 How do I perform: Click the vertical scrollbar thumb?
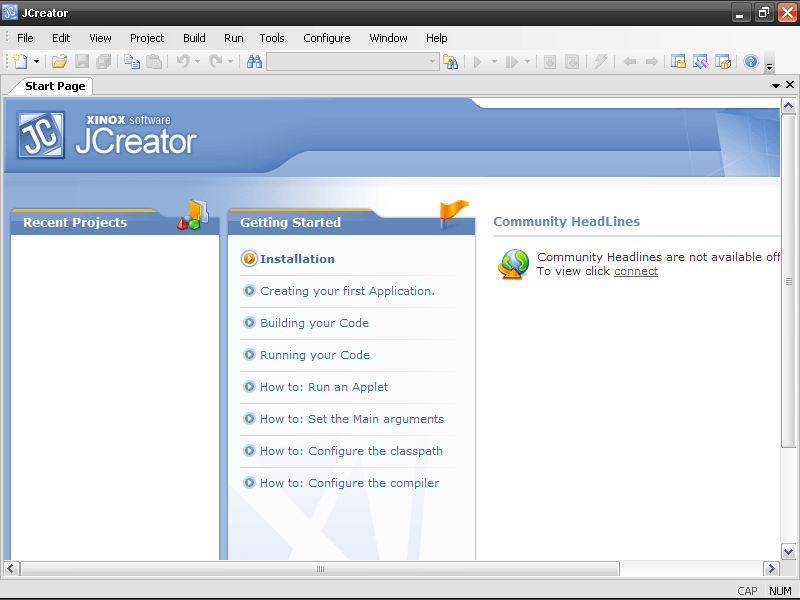point(788,281)
